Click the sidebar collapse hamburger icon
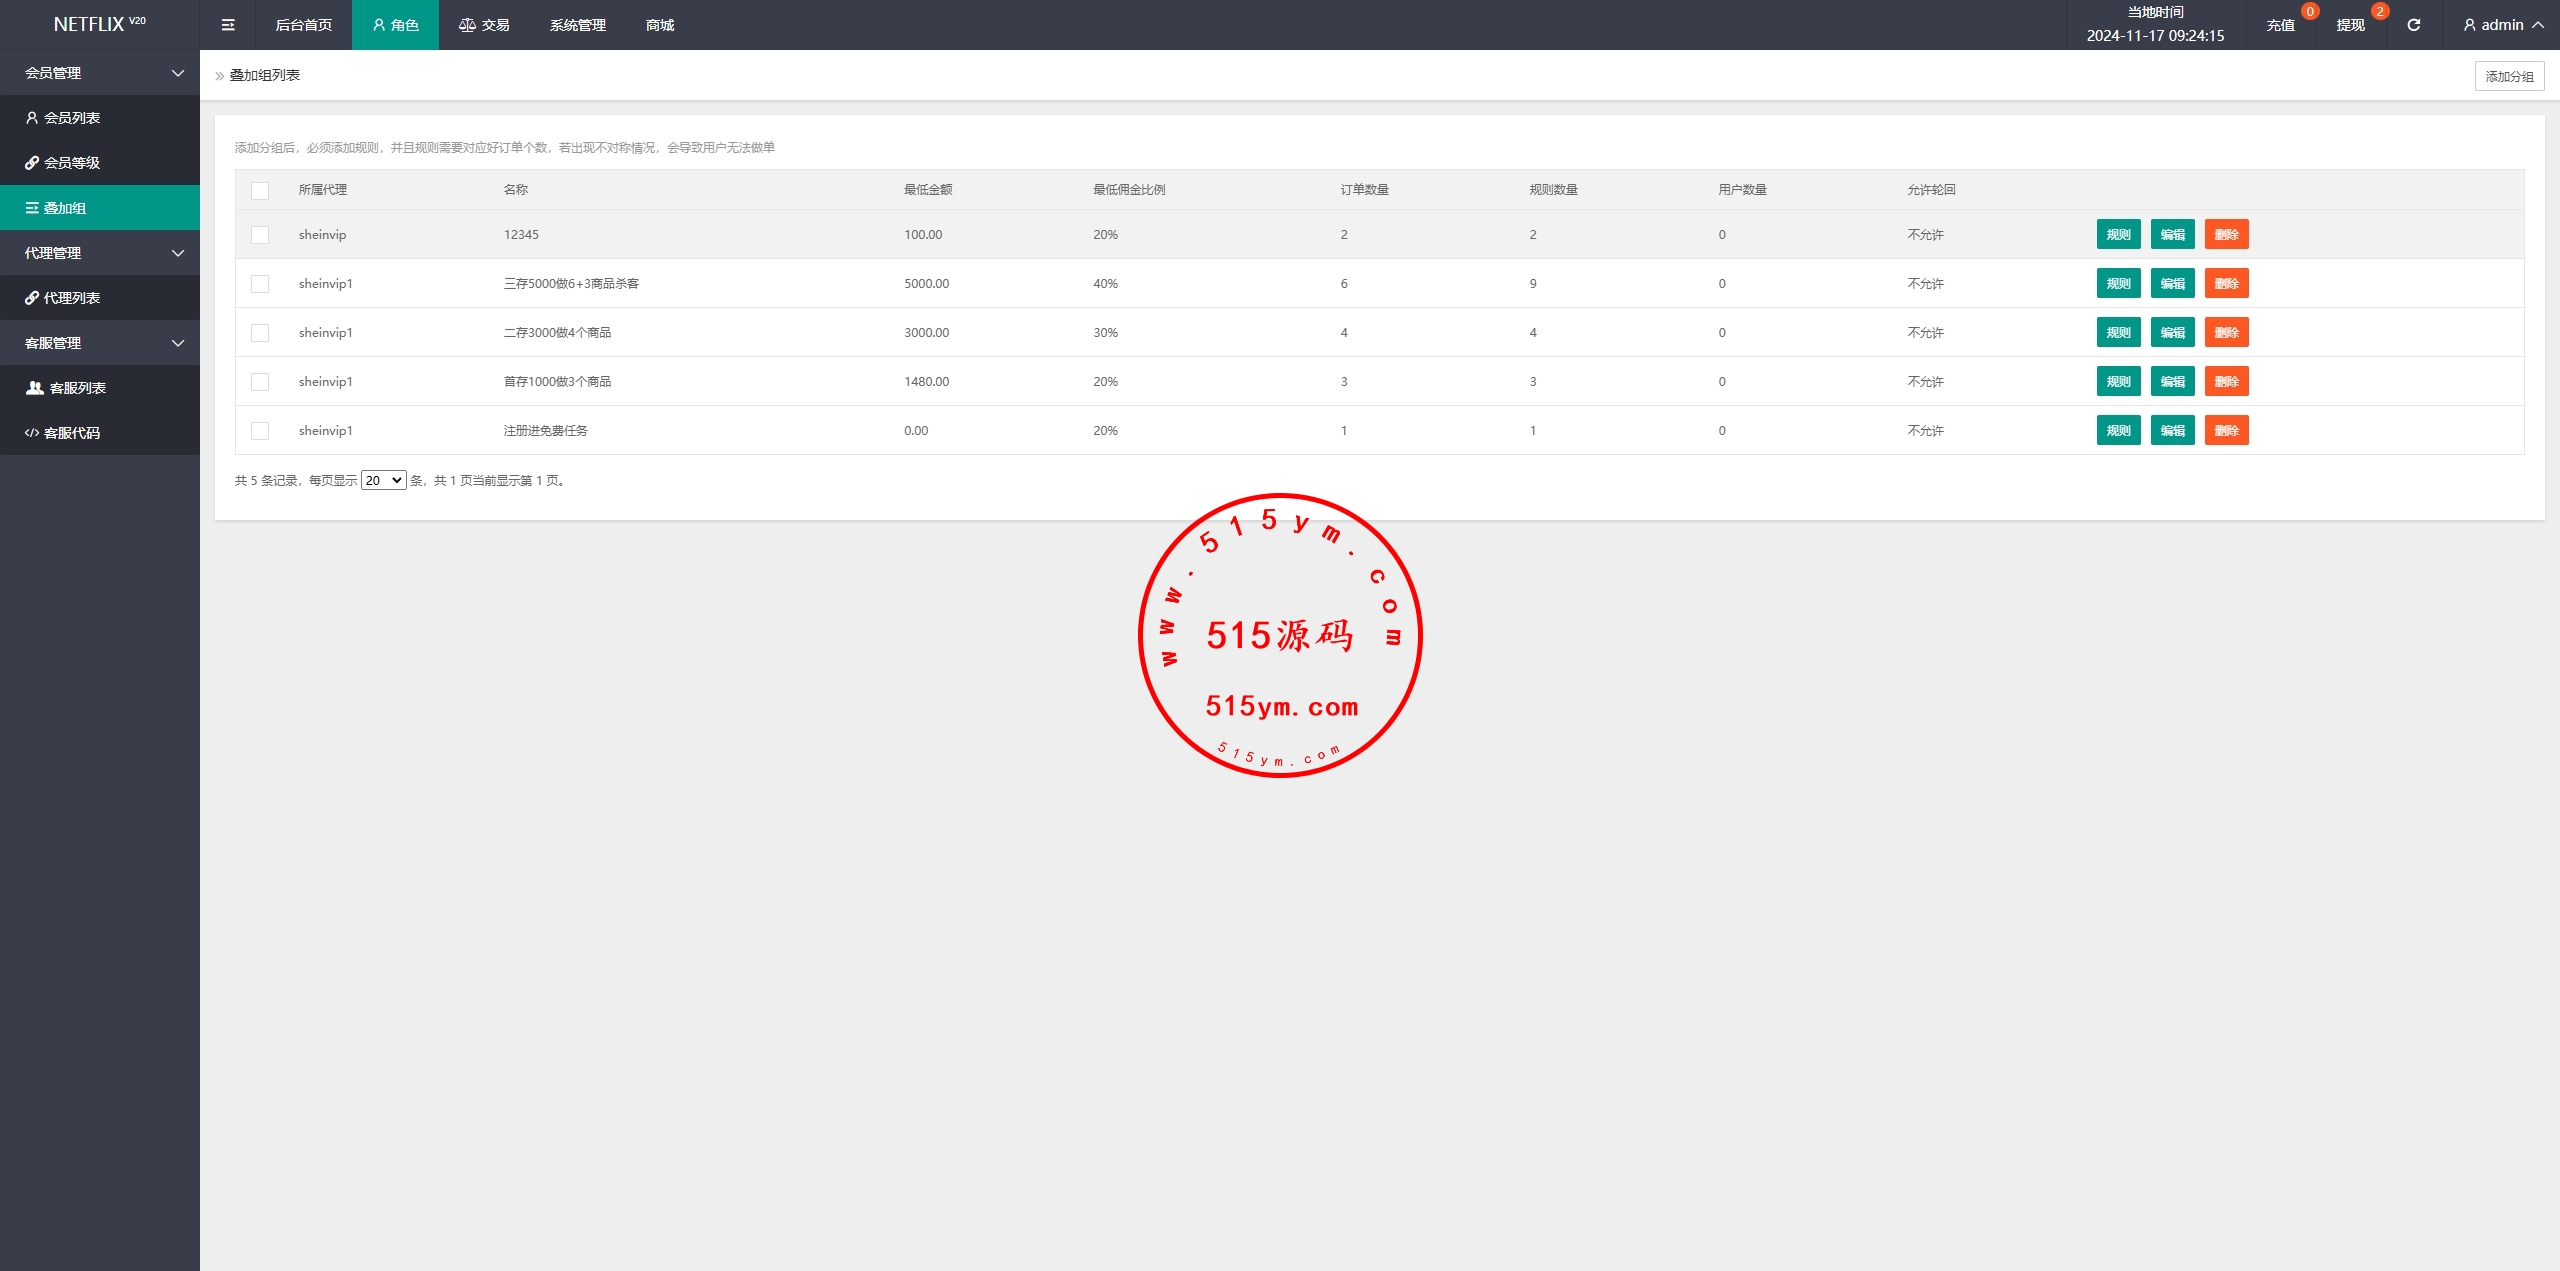 click(228, 25)
